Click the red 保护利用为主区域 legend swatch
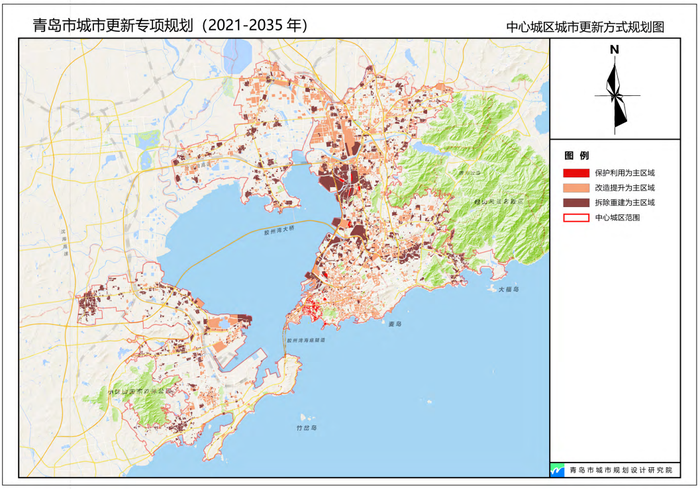This screenshot has width=700, height=489. [x=576, y=173]
